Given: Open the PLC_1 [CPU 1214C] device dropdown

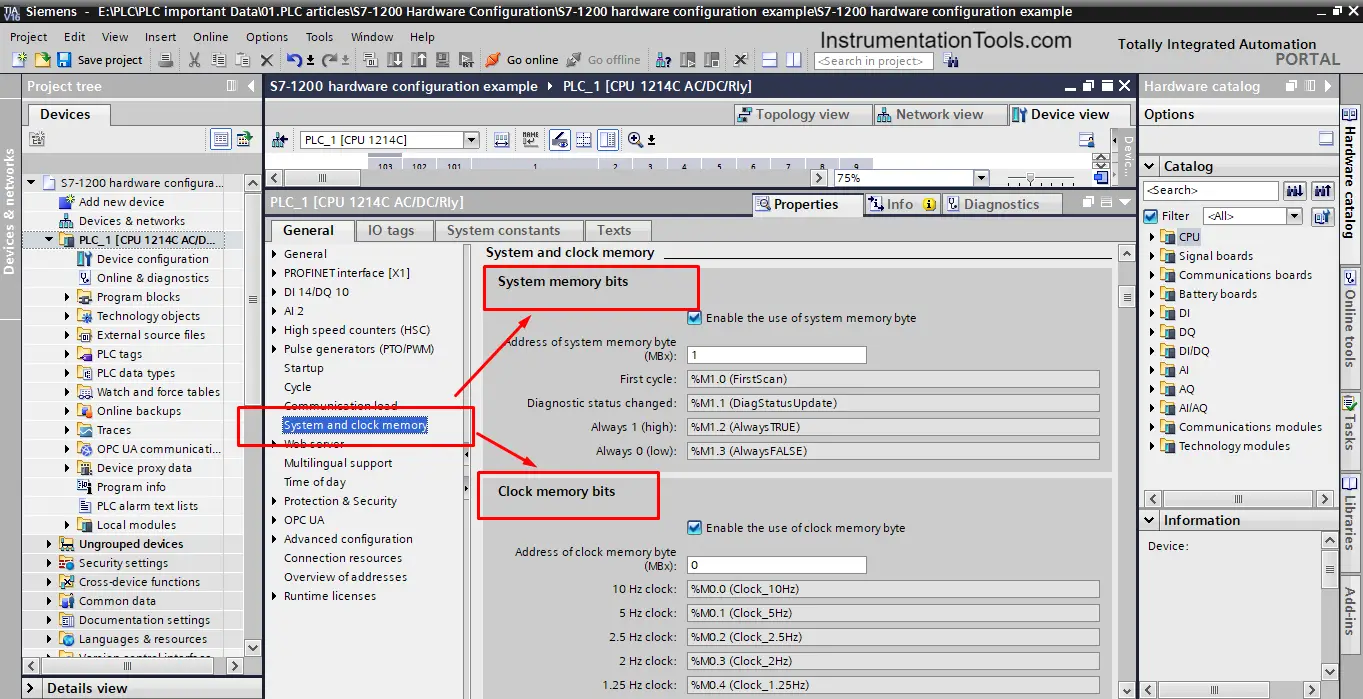Looking at the screenshot, I should pos(471,140).
